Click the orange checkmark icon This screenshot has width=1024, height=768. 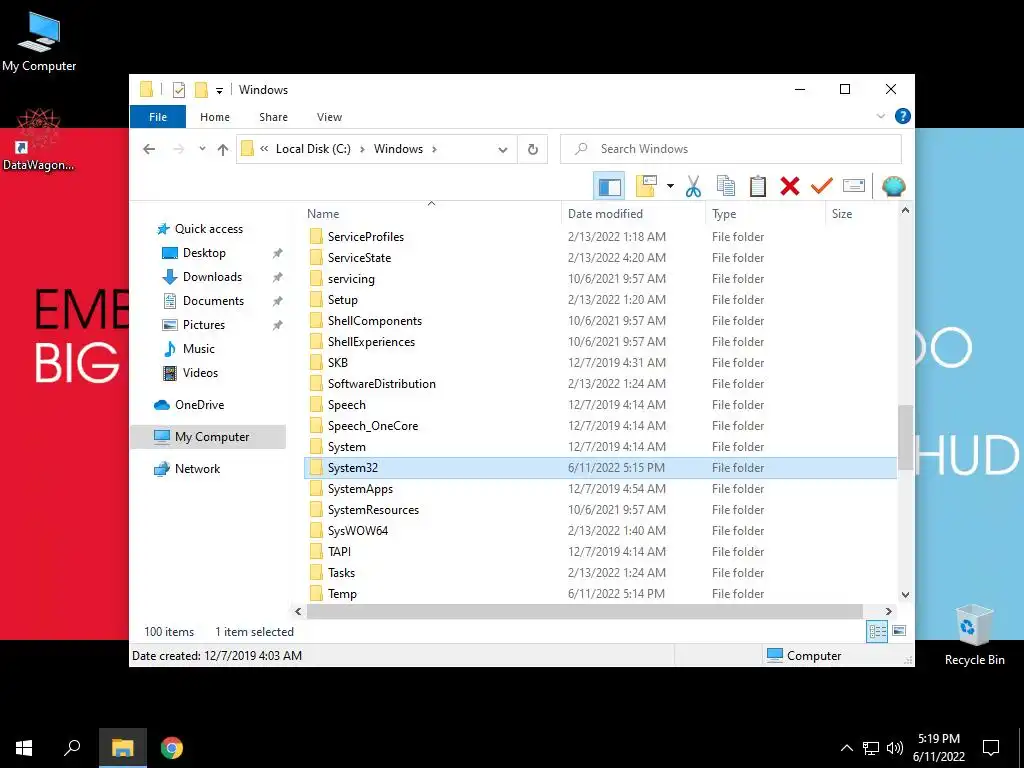click(822, 186)
